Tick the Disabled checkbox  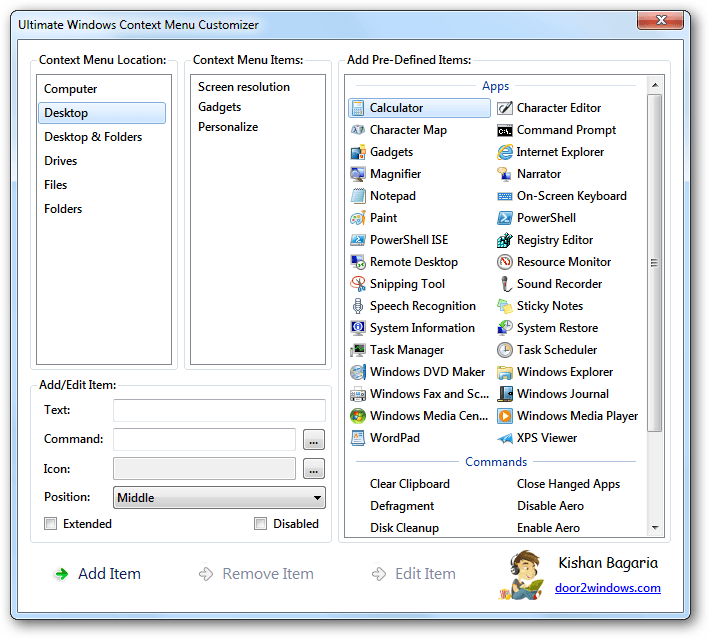tap(260, 524)
